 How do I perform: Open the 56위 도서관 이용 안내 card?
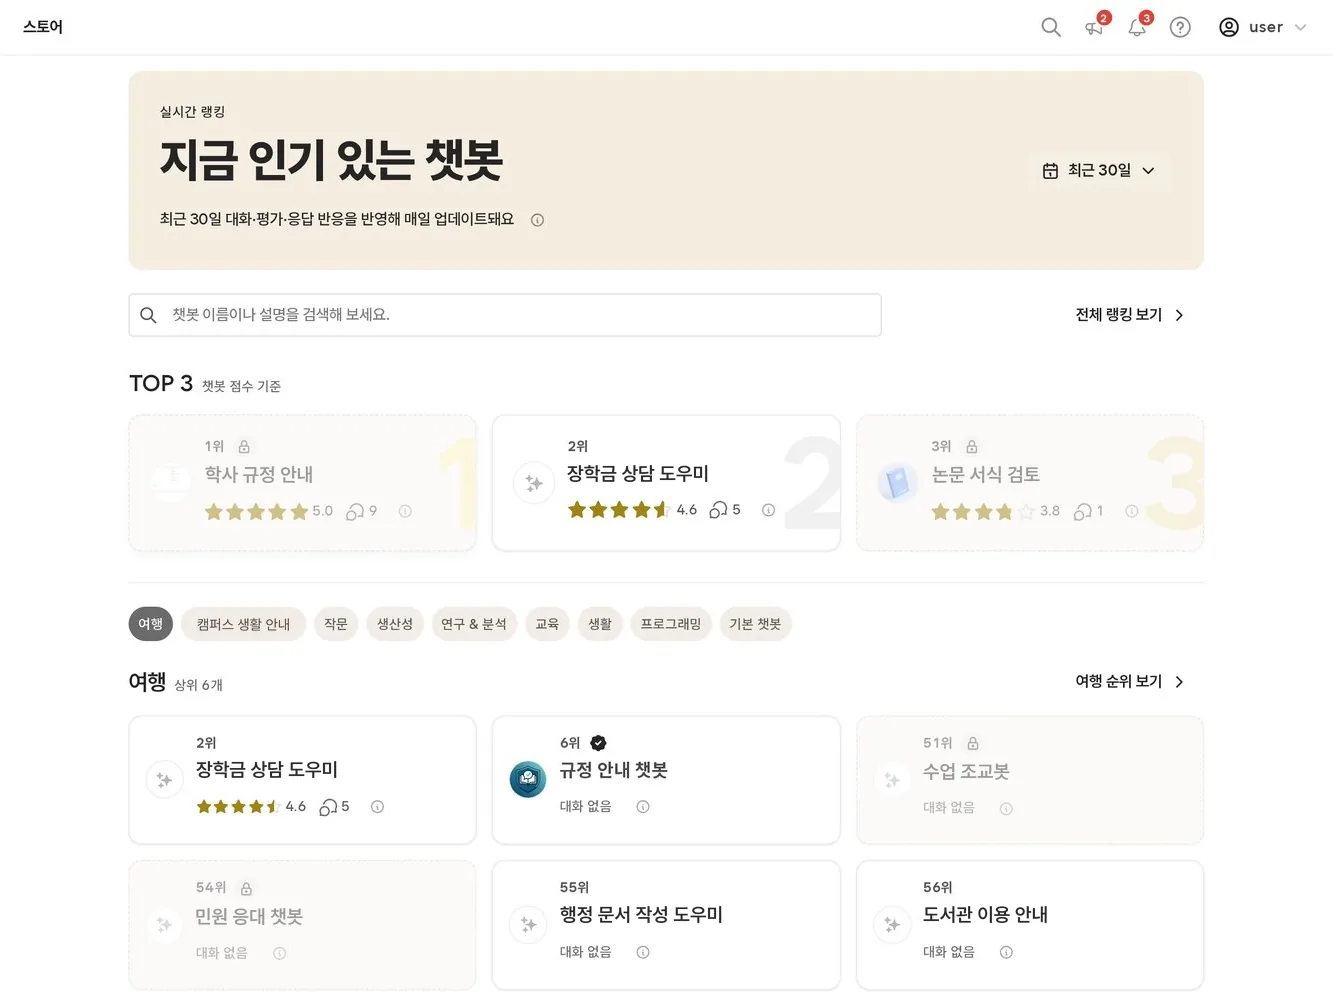point(1030,925)
